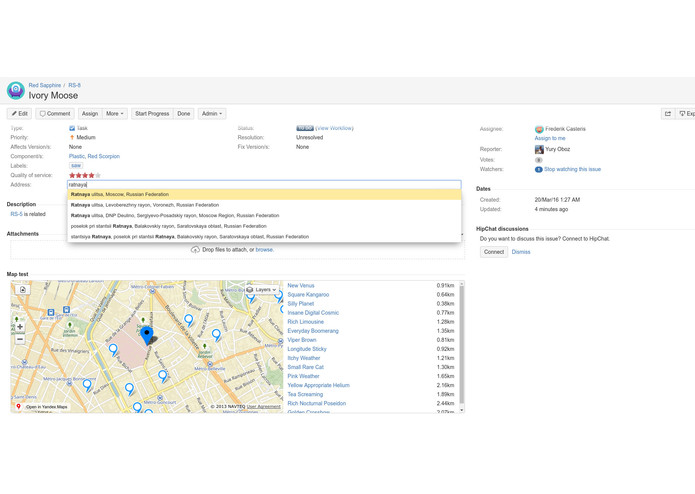Open Viper Brown in results list
Screen dimensions: 695x494
point(302,340)
